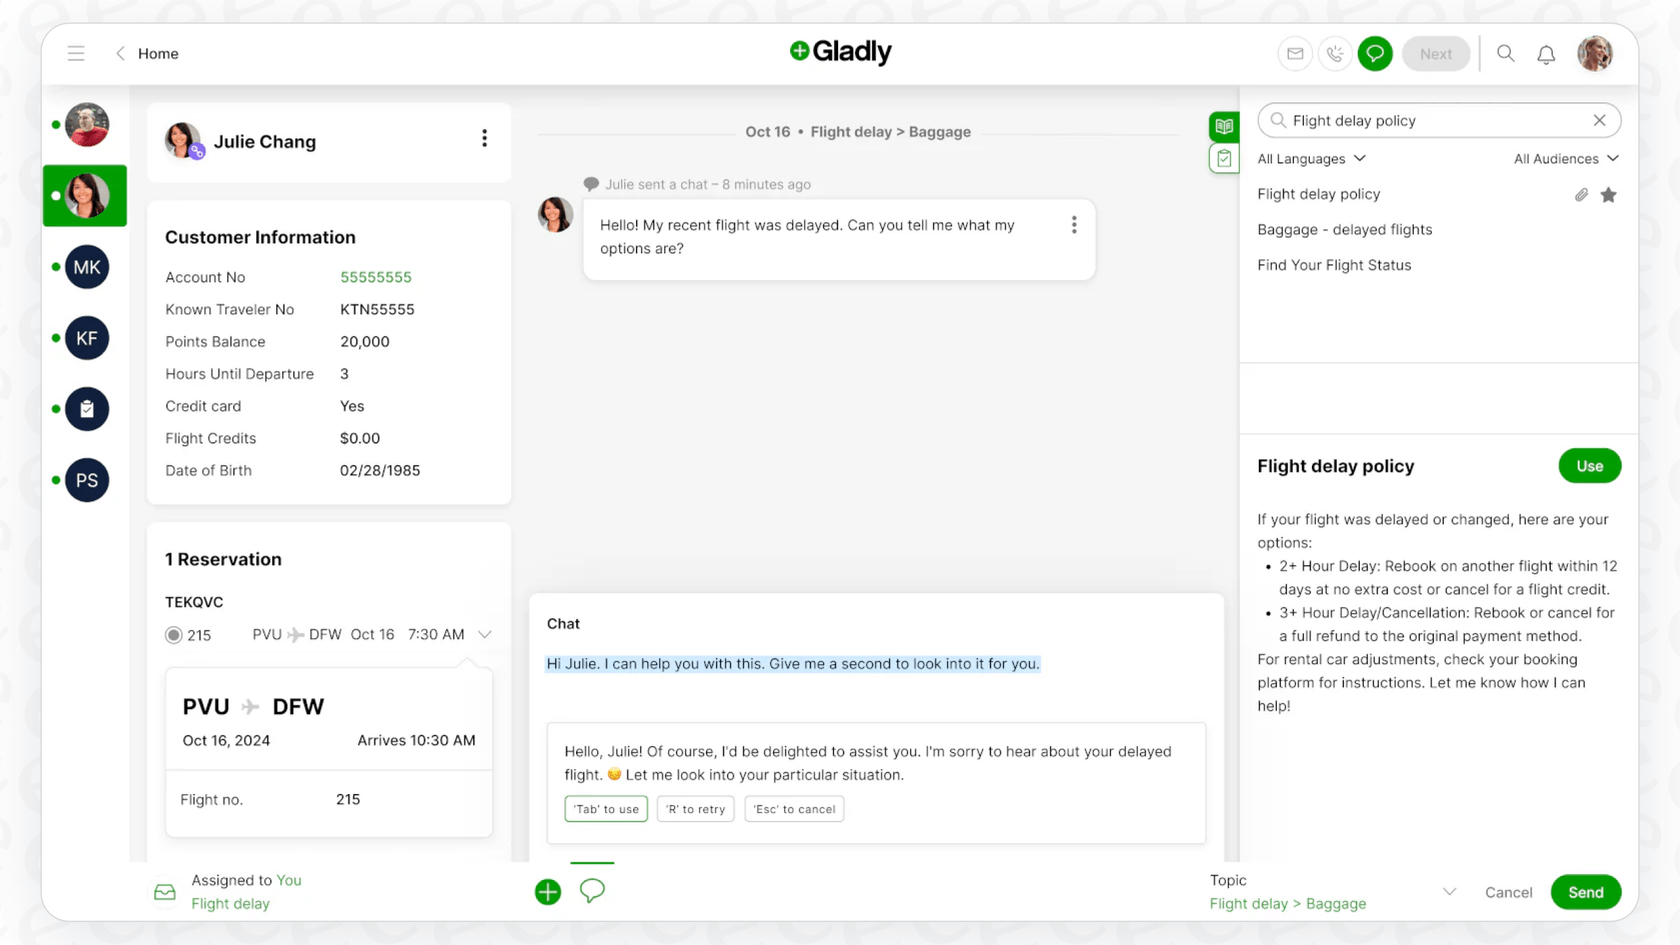Click Send to deliver the reply
Image resolution: width=1680 pixels, height=945 pixels.
pyautogui.click(x=1585, y=891)
